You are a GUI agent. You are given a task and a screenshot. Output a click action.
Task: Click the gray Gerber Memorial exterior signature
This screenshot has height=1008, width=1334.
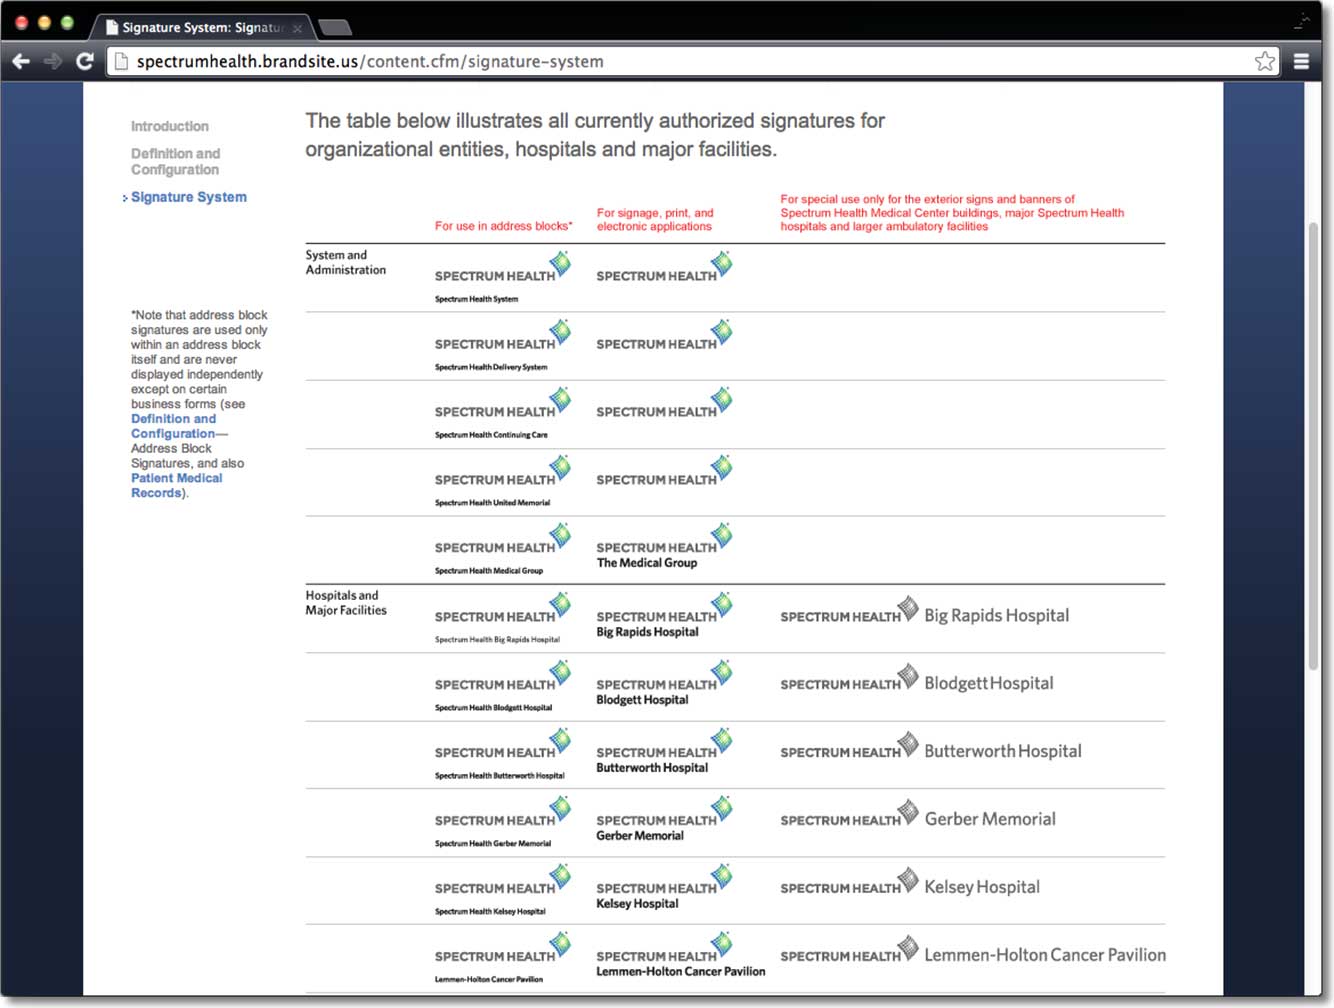click(918, 816)
